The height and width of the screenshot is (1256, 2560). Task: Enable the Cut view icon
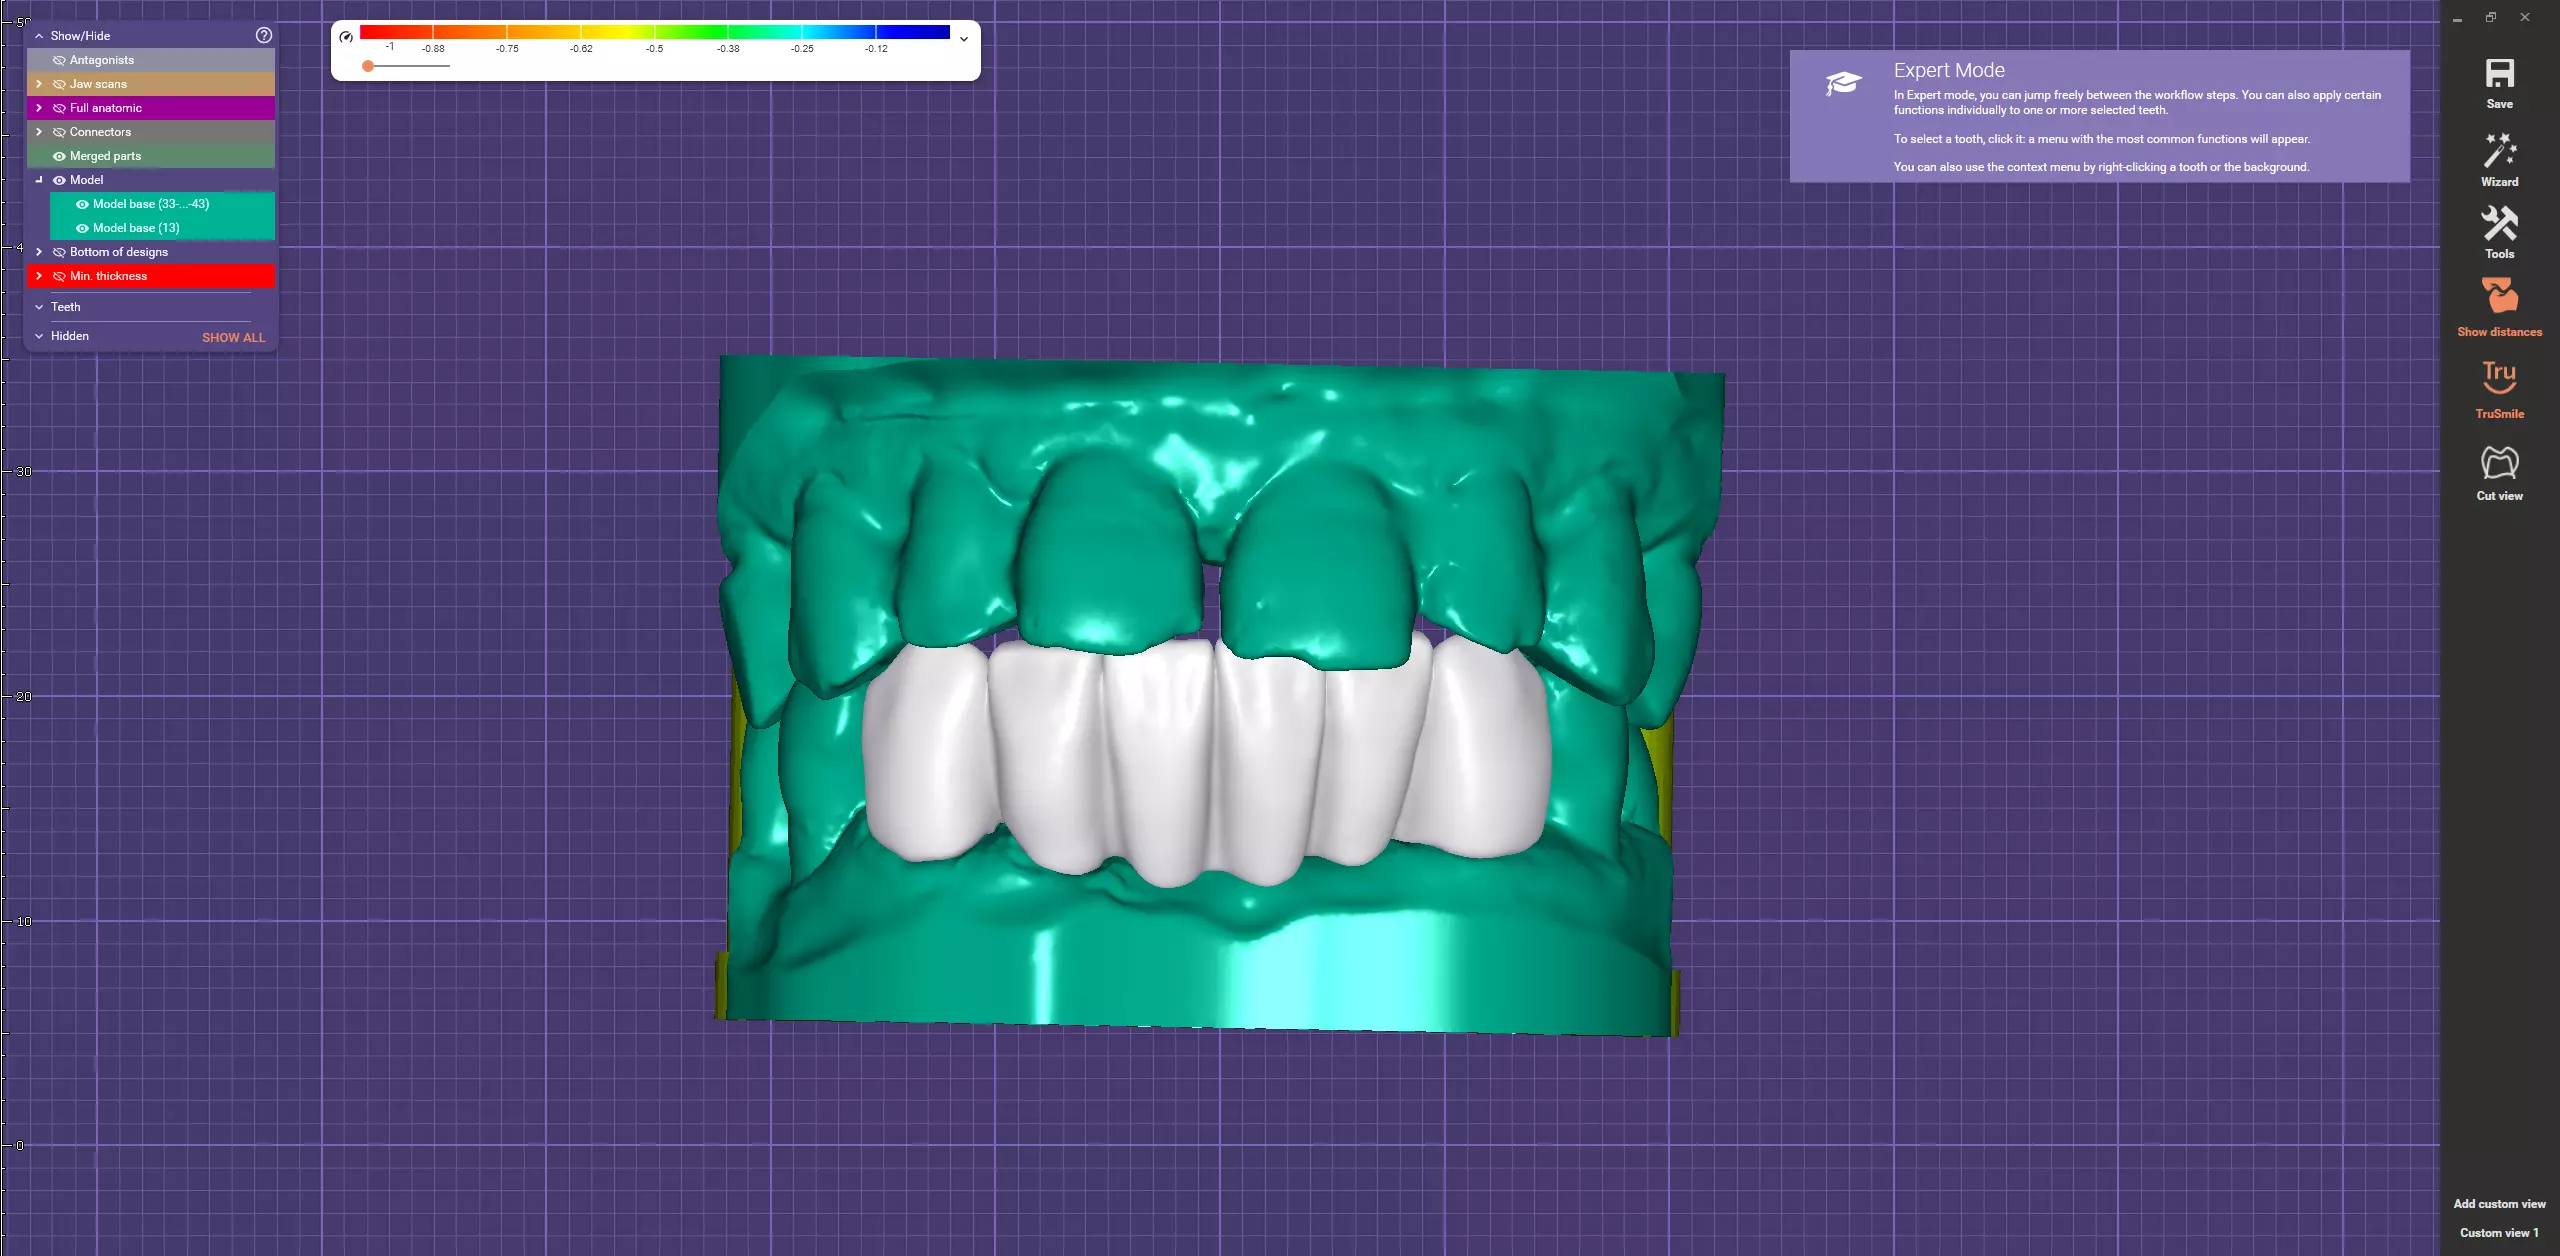[x=2499, y=463]
